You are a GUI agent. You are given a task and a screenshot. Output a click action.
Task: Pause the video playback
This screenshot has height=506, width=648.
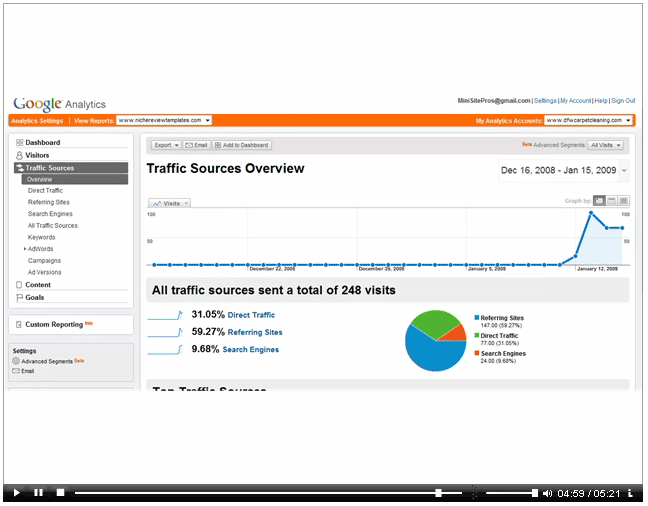click(x=38, y=492)
